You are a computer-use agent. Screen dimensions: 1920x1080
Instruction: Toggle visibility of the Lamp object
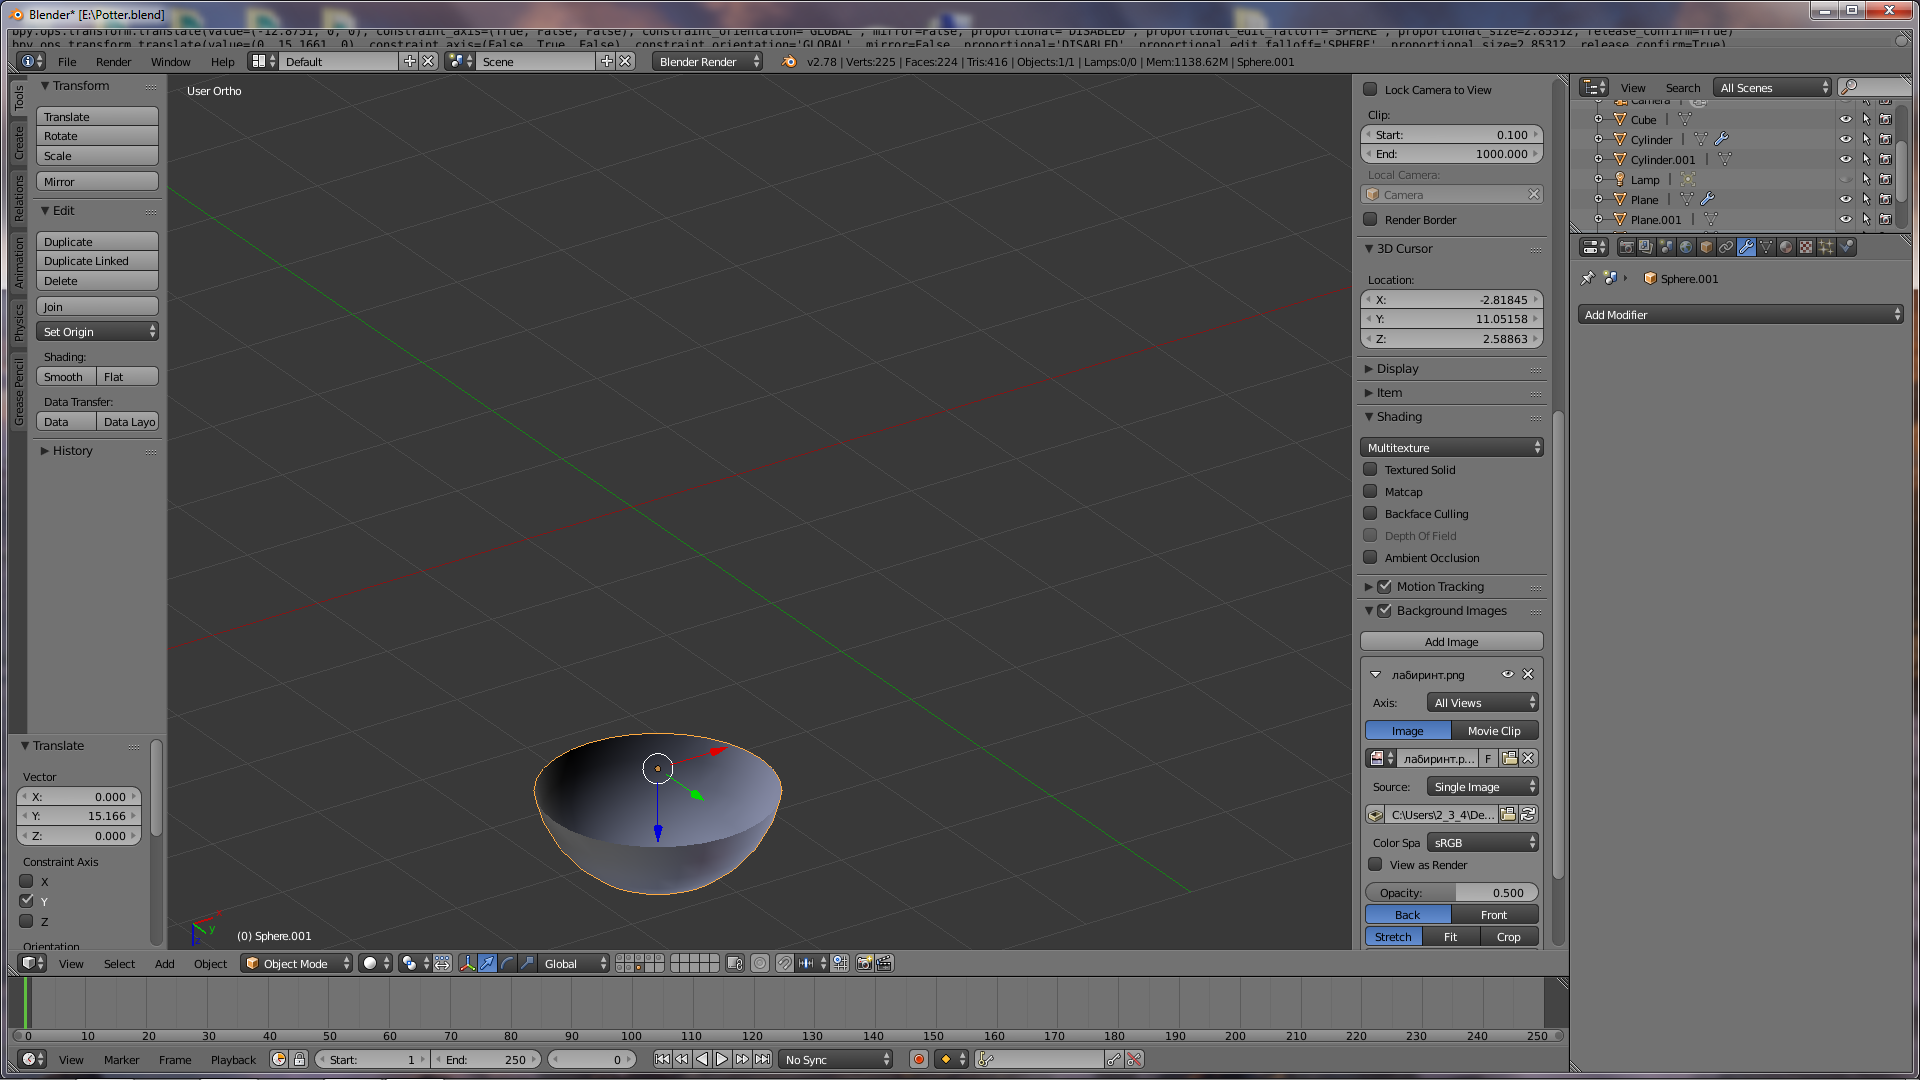[x=1846, y=179]
